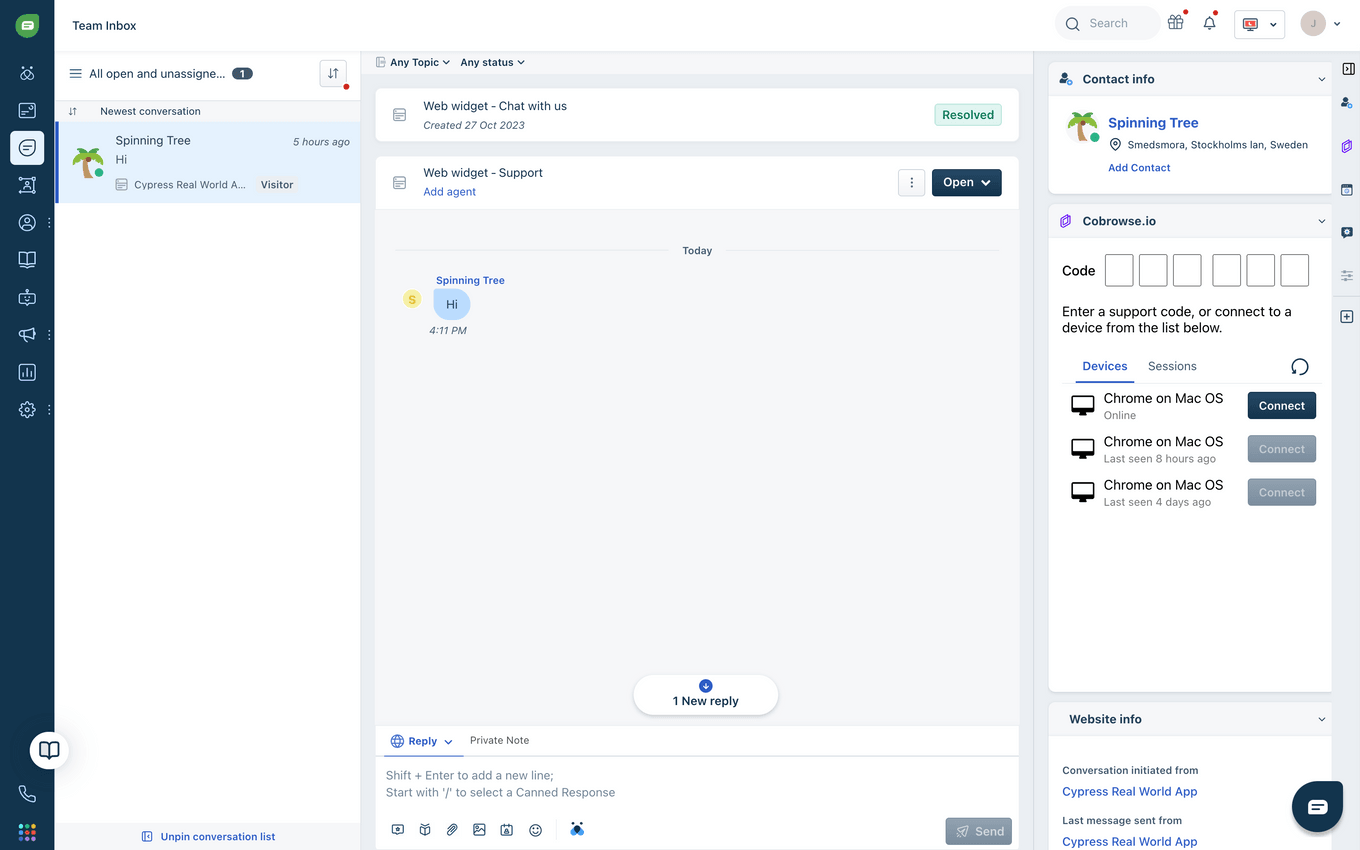Click the bot icon in left sidebar
Image resolution: width=1360 pixels, height=850 pixels.
click(27, 297)
